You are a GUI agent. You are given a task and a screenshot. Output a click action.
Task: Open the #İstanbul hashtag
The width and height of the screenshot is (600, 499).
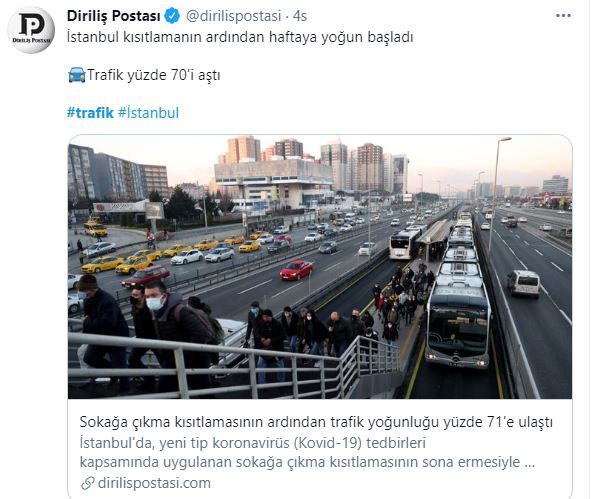(x=148, y=113)
